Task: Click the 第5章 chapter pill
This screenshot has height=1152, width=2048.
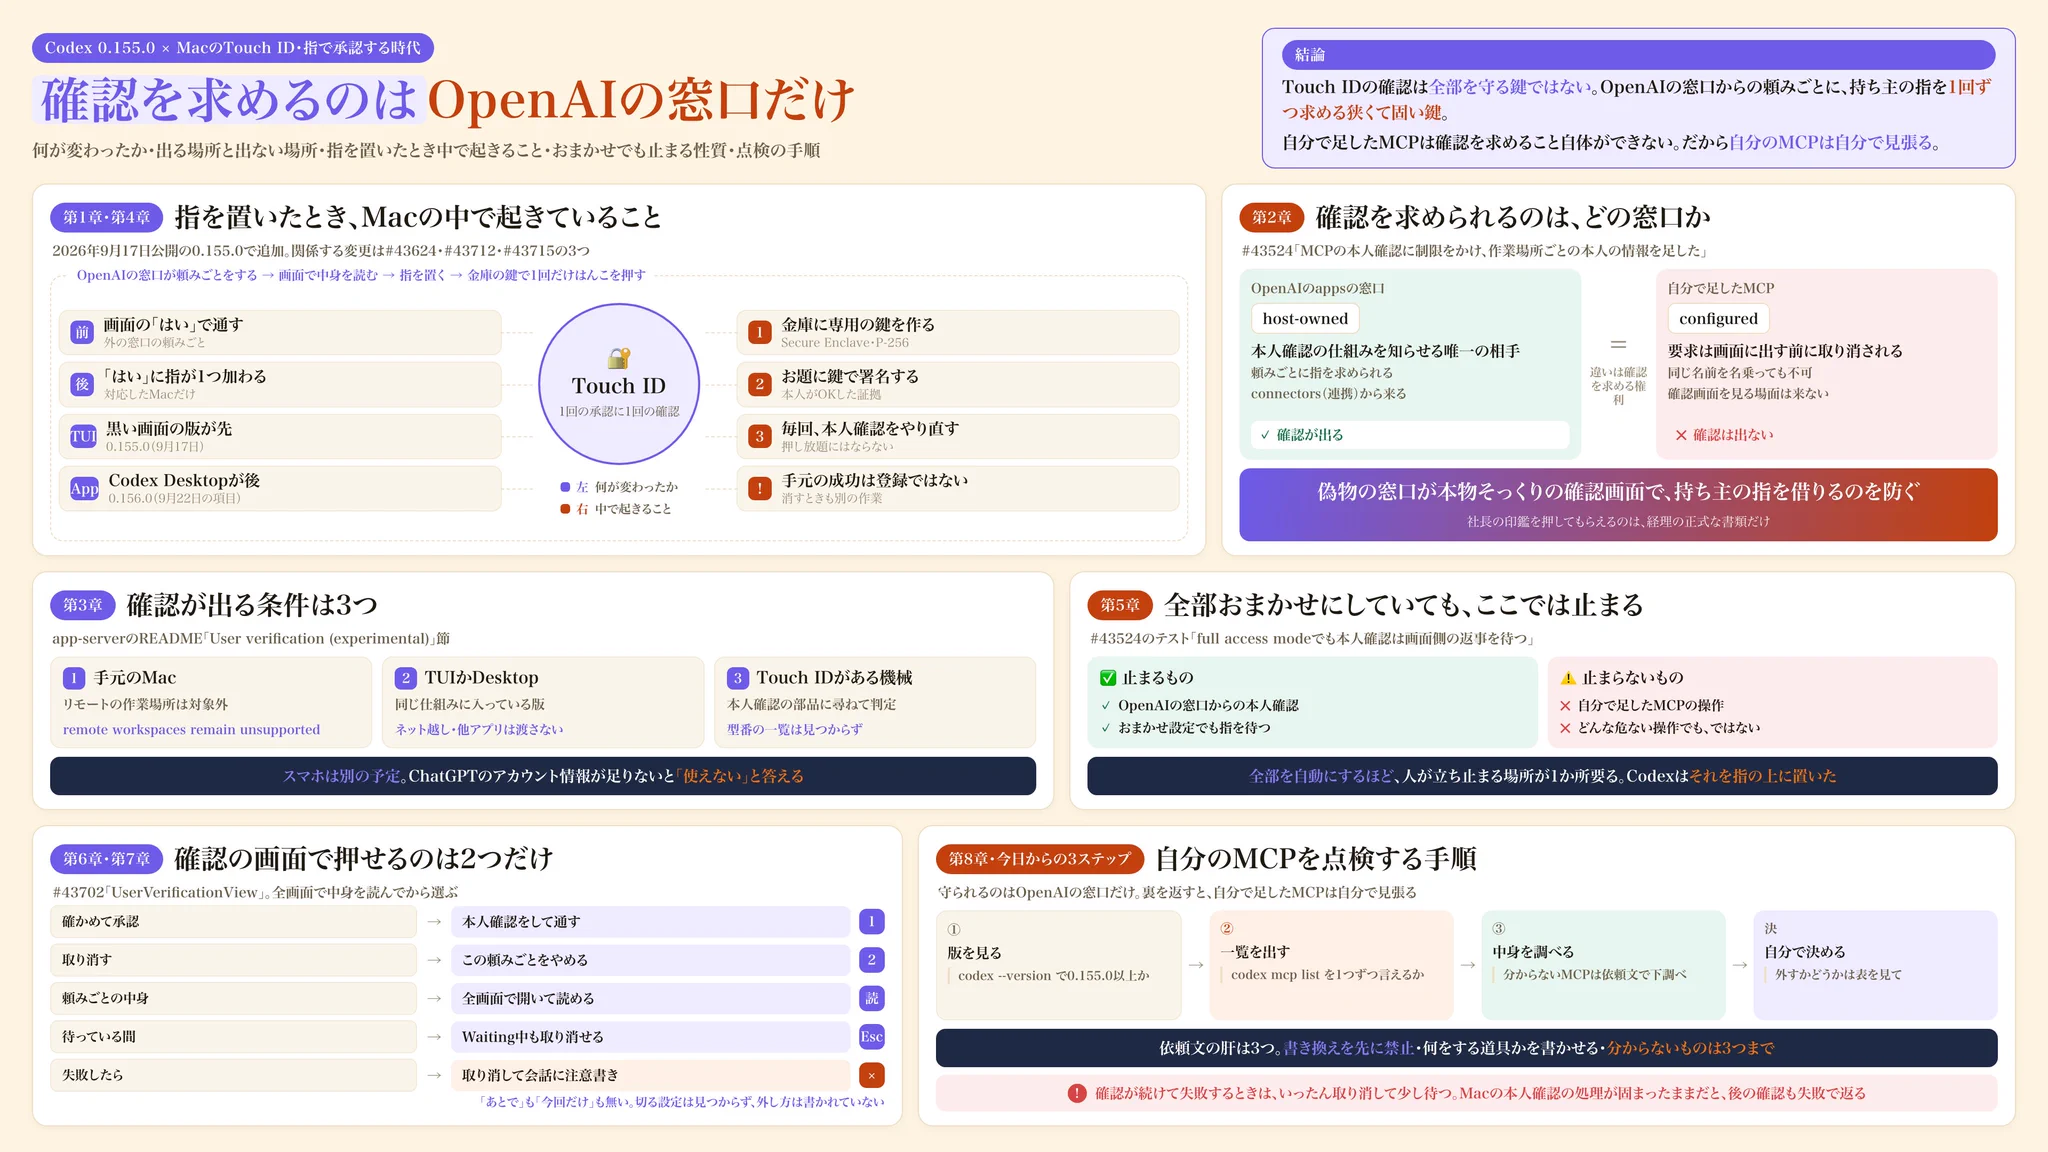Action: [x=1120, y=605]
